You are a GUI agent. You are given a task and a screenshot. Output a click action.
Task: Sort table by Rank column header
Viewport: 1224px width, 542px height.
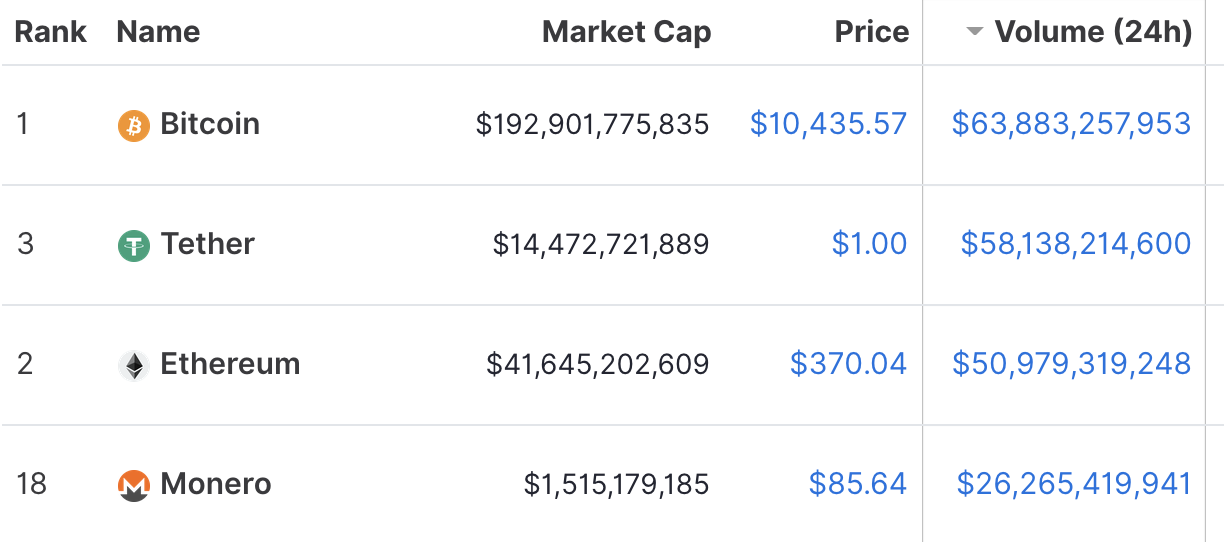click(x=51, y=32)
